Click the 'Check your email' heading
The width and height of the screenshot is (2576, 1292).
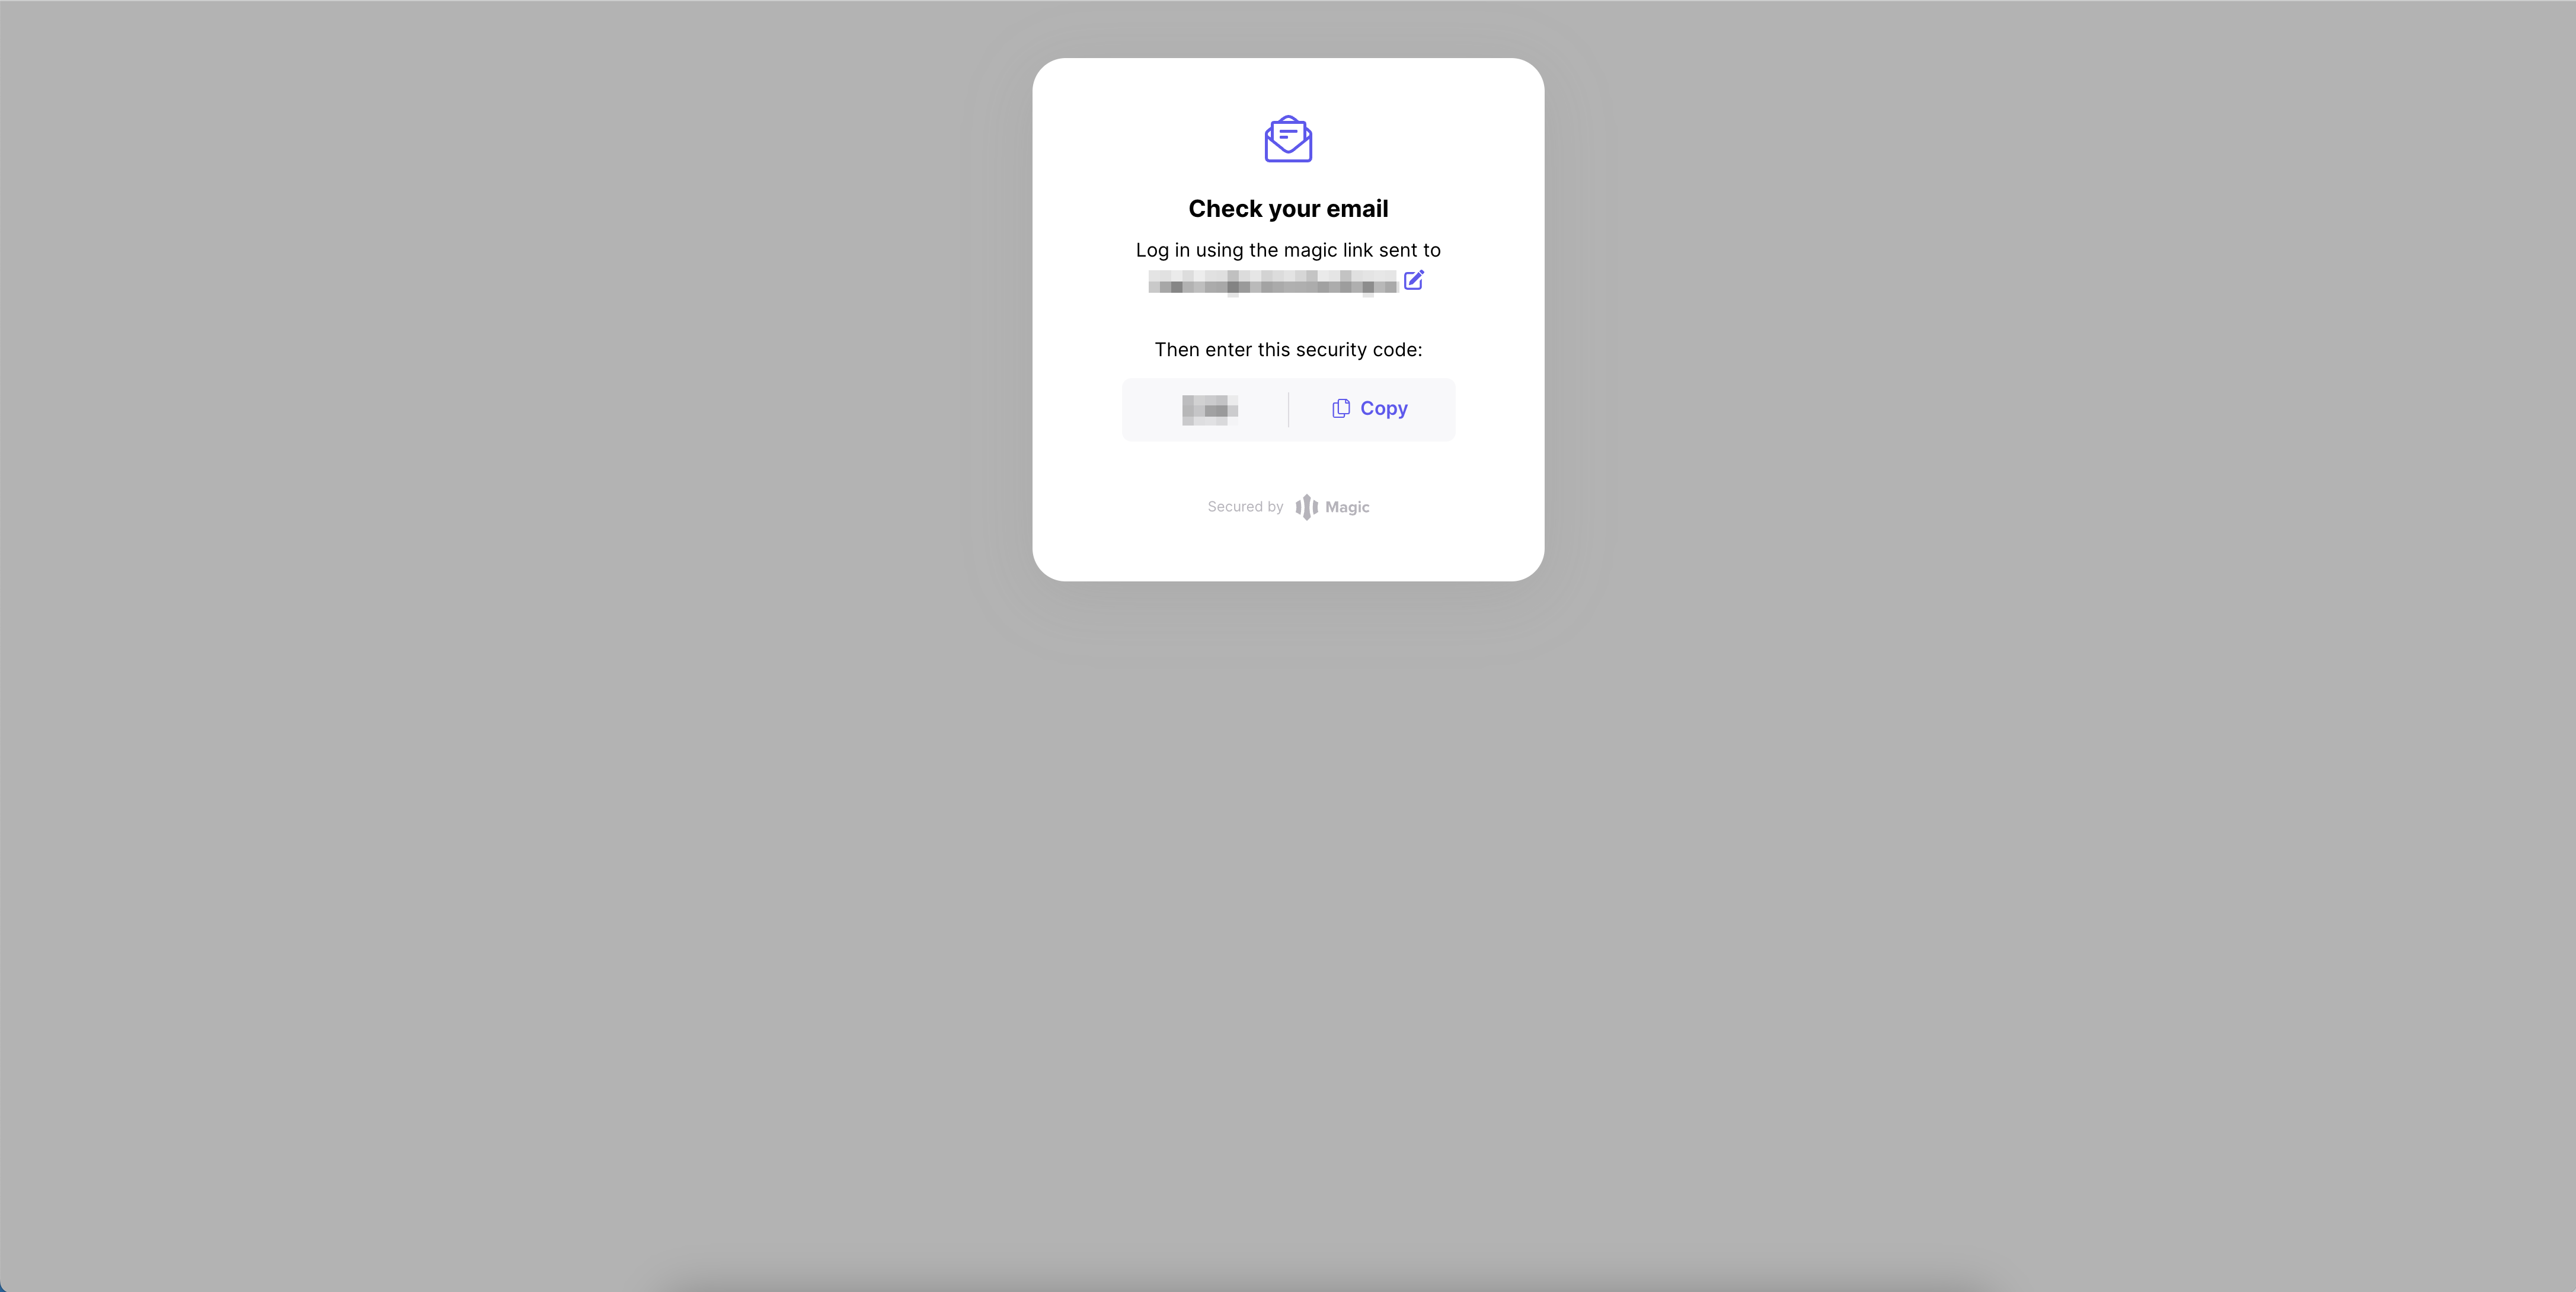click(x=1288, y=208)
